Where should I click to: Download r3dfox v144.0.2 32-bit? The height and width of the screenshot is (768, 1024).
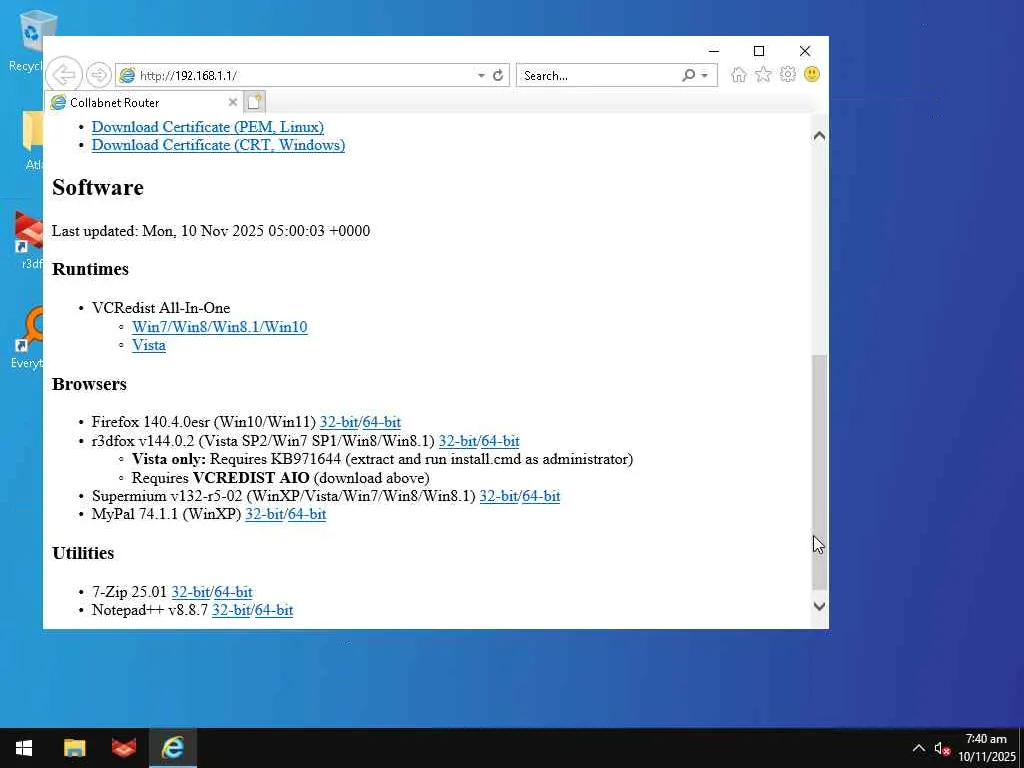pos(458,441)
